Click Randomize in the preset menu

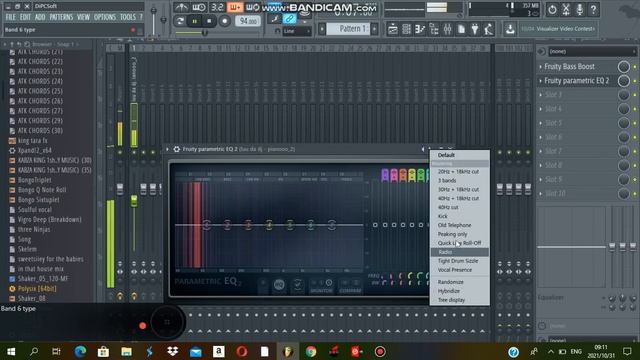451,282
